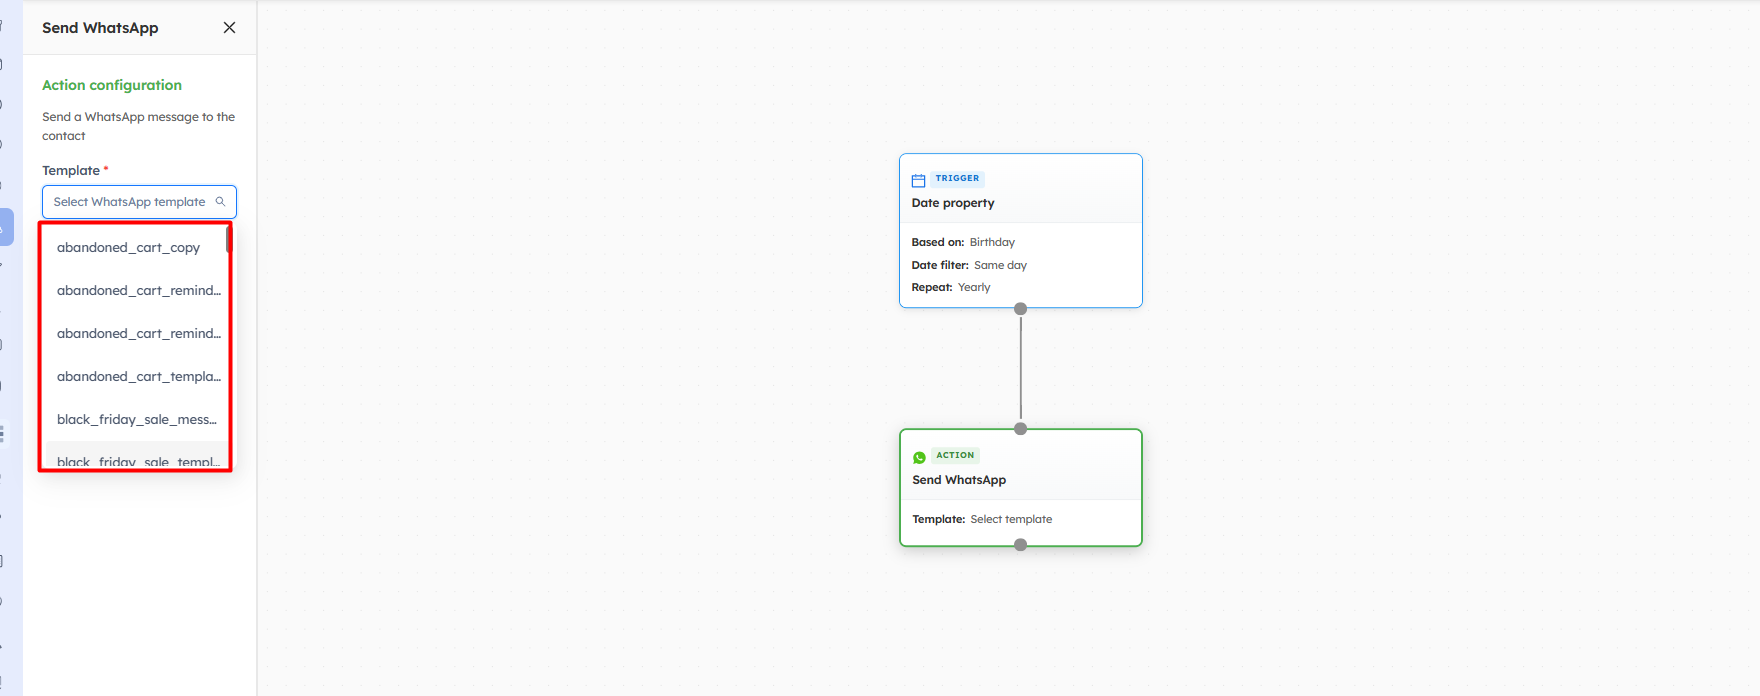The image size is (1760, 696).
Task: Click the Select WhatsApp template search field
Action: pyautogui.click(x=129, y=202)
